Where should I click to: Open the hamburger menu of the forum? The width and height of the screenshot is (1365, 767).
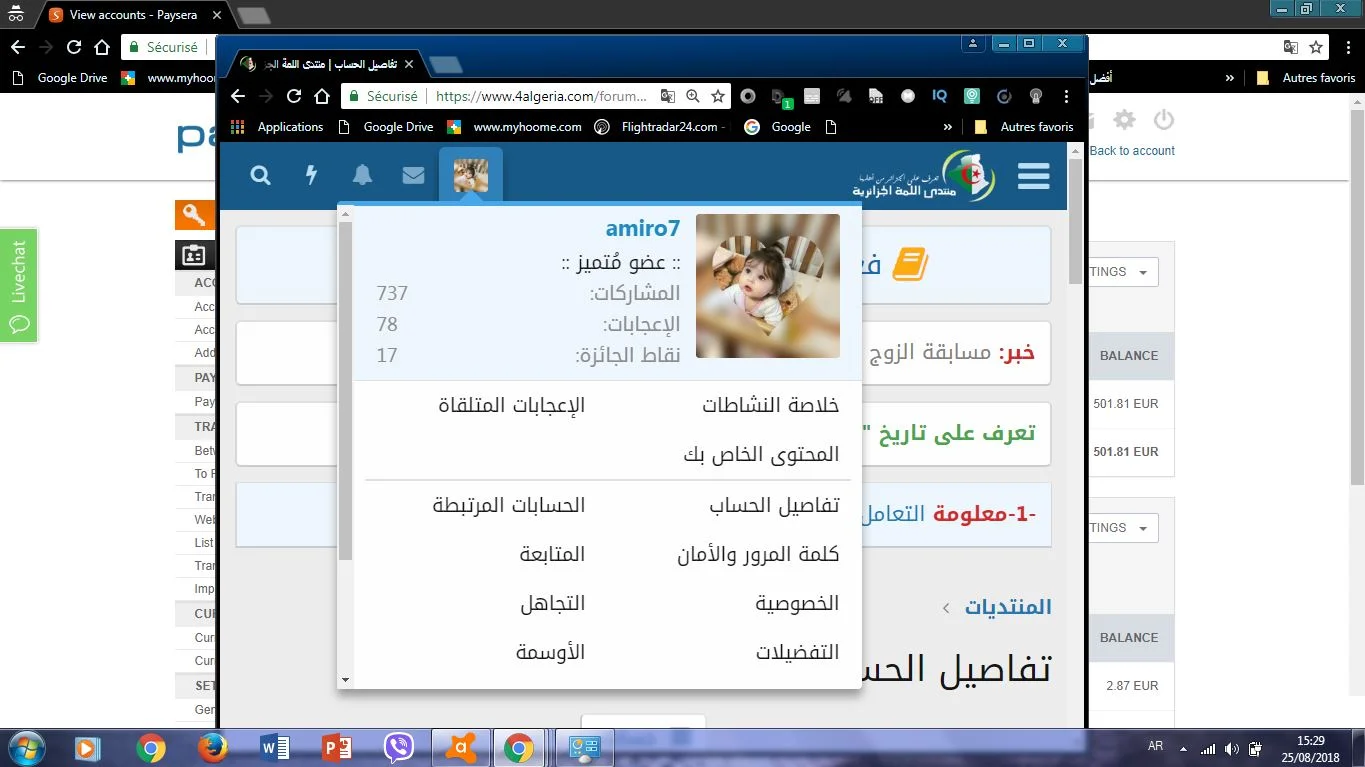point(1033,176)
